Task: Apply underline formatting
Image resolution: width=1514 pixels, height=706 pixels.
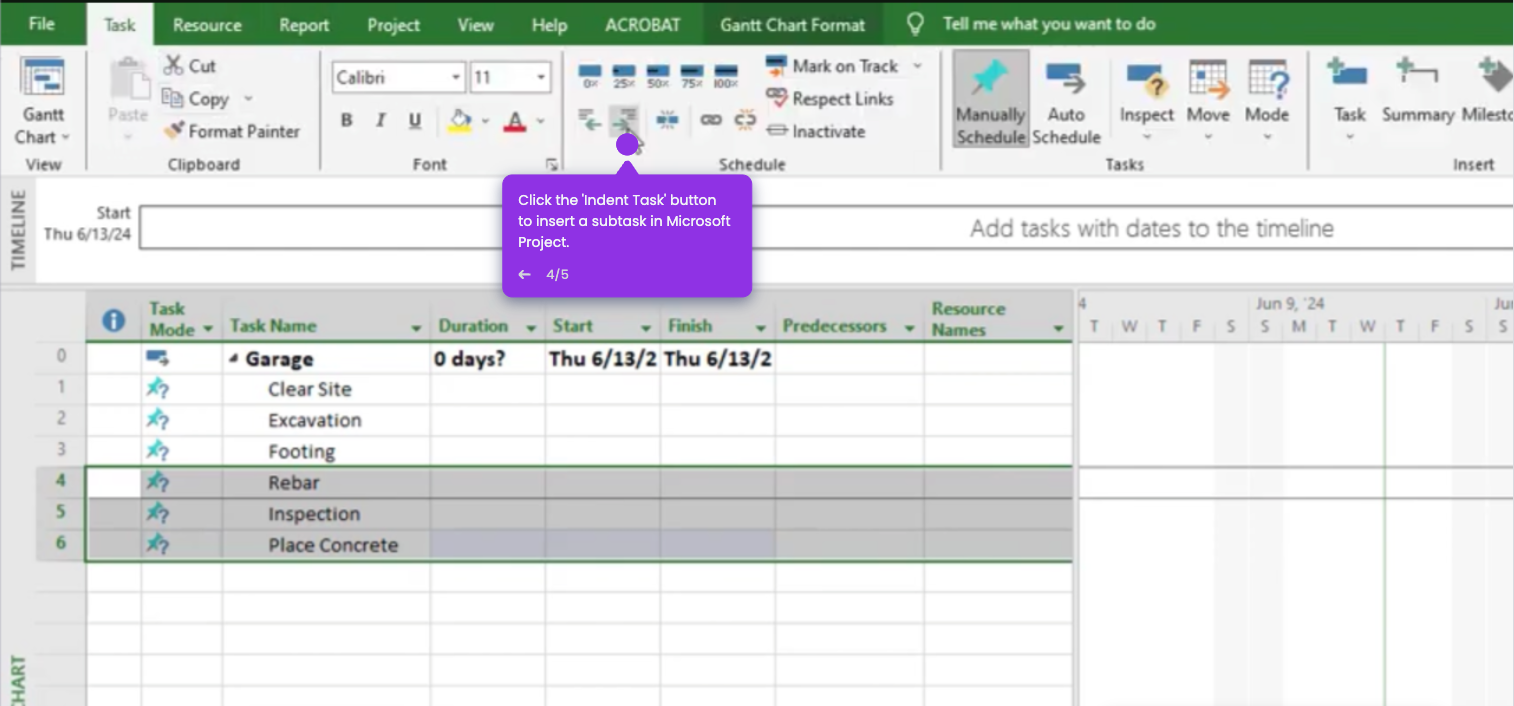Action: [414, 121]
